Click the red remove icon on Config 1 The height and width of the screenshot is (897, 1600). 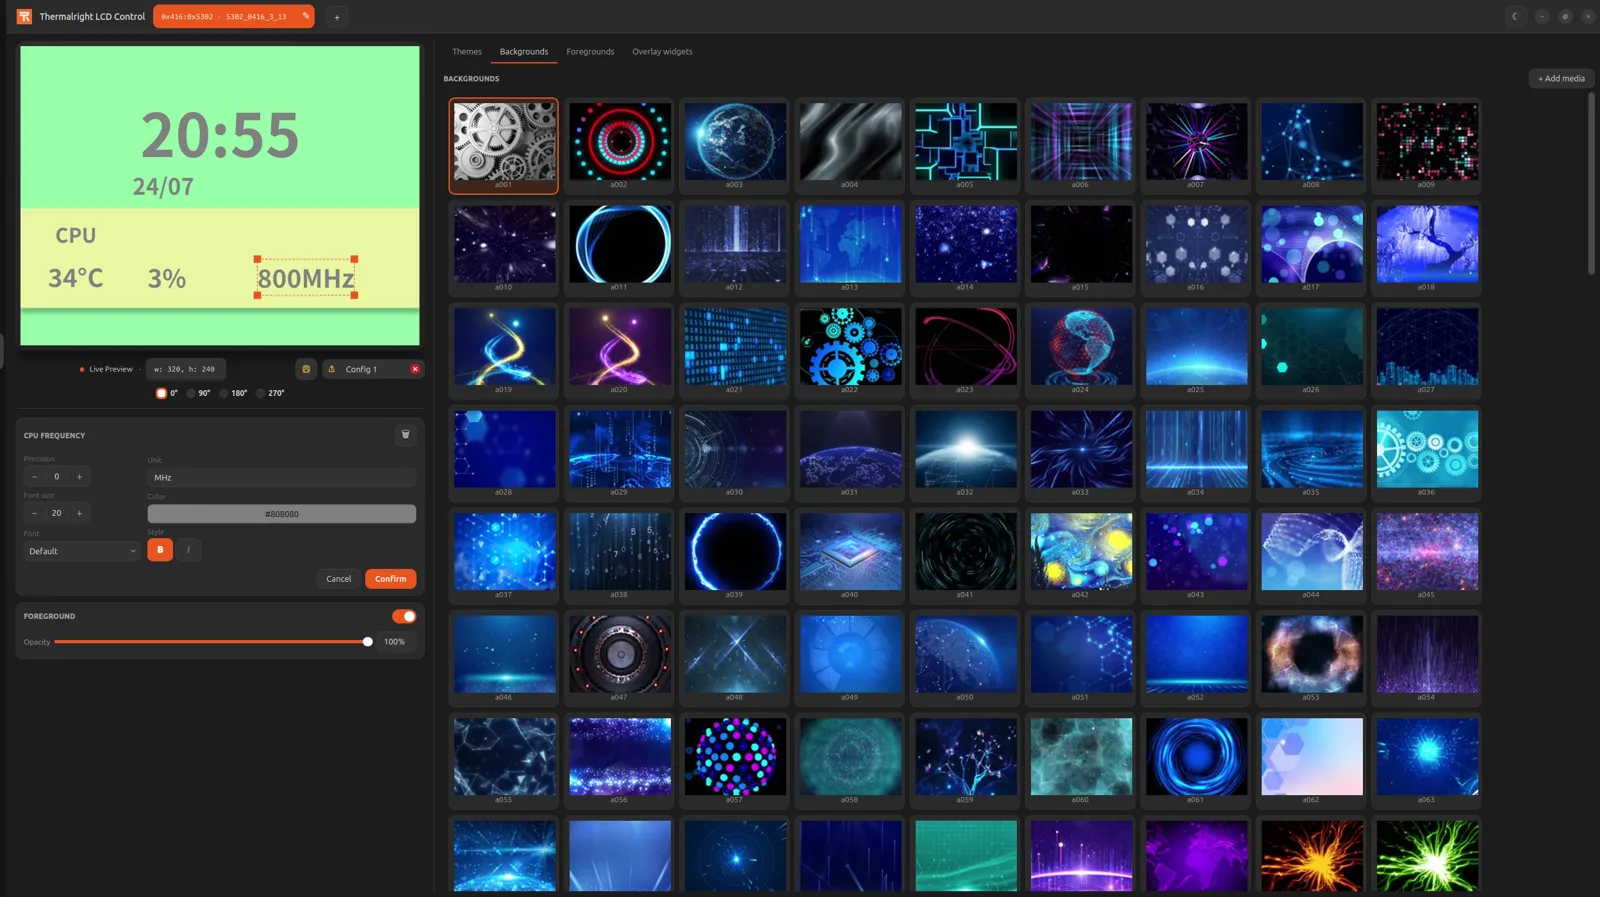(x=415, y=369)
